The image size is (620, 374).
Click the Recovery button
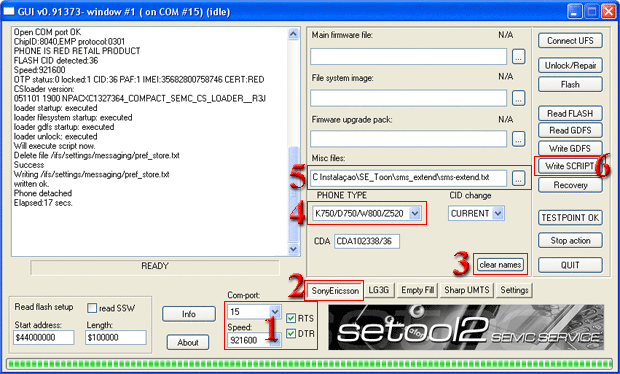[570, 185]
